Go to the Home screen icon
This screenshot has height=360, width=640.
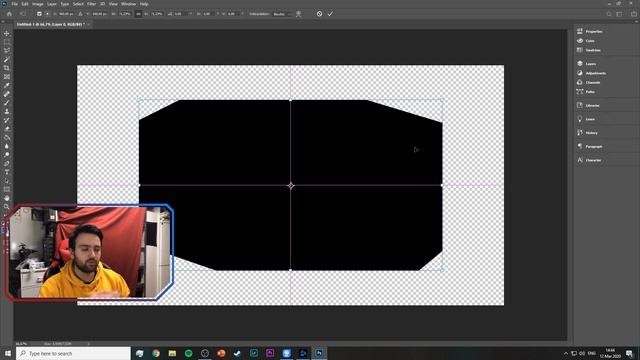9,14
